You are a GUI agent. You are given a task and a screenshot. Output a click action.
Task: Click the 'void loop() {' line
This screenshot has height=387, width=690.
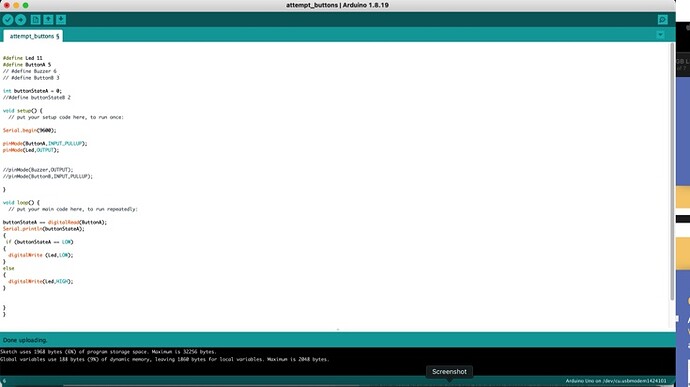[x=21, y=203]
